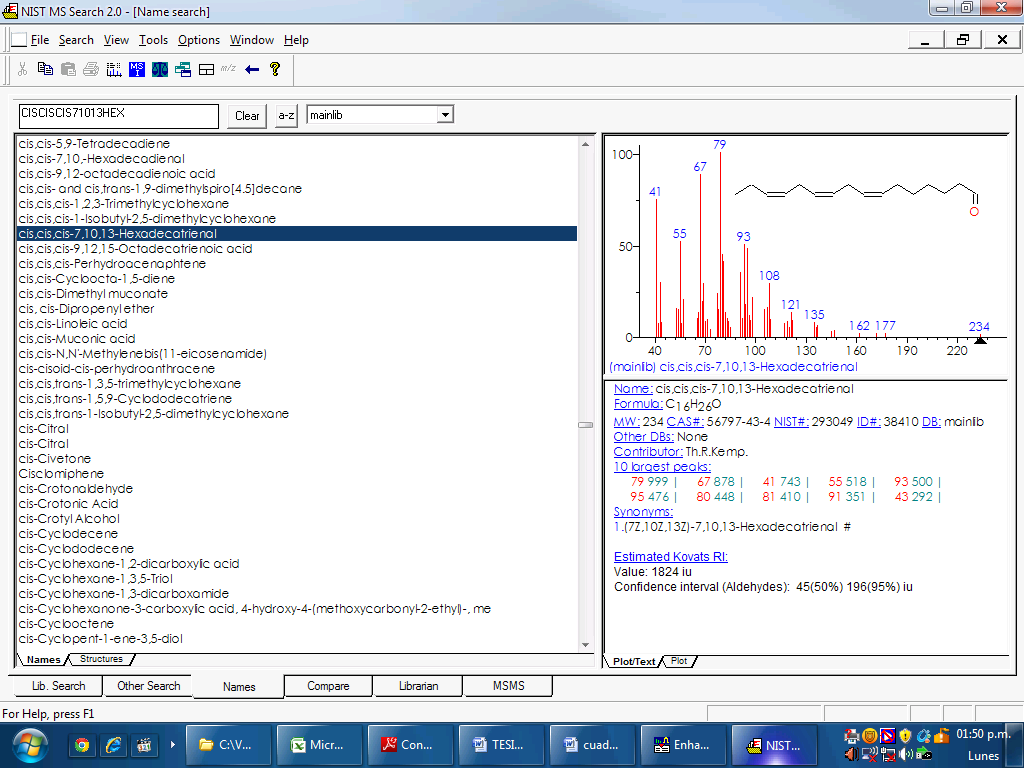Switch to the Structures tab
The image size is (1024, 768).
click(101, 659)
